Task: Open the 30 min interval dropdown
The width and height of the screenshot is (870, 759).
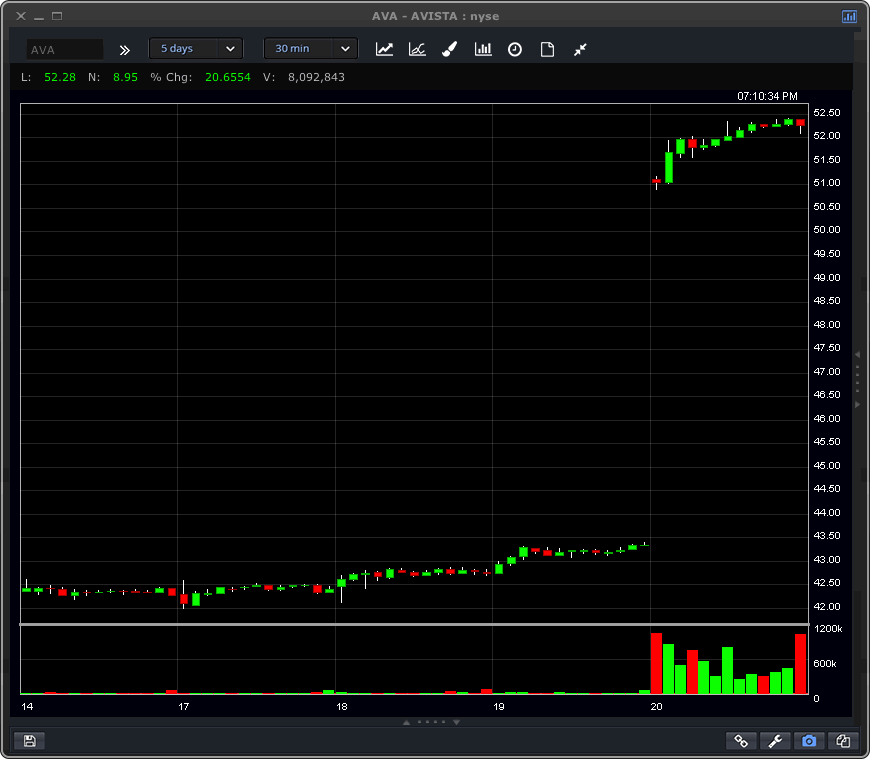Action: point(311,48)
